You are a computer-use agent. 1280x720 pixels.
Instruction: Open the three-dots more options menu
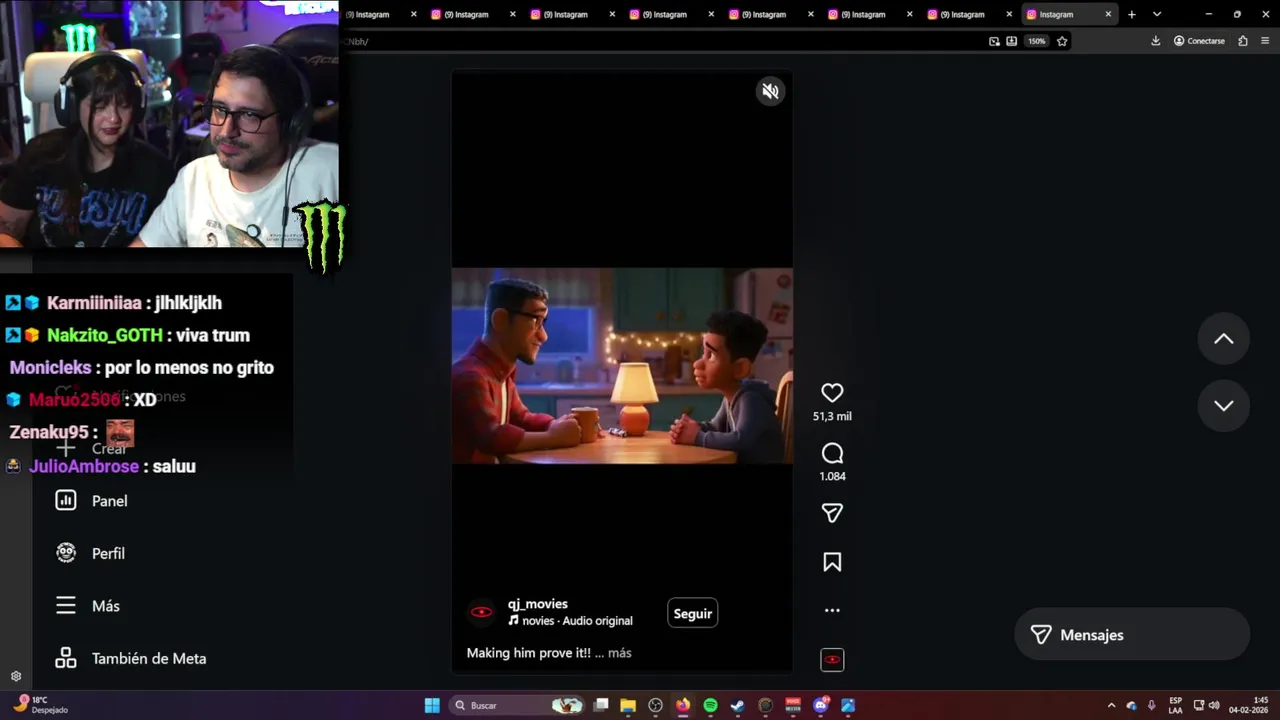[x=832, y=610]
